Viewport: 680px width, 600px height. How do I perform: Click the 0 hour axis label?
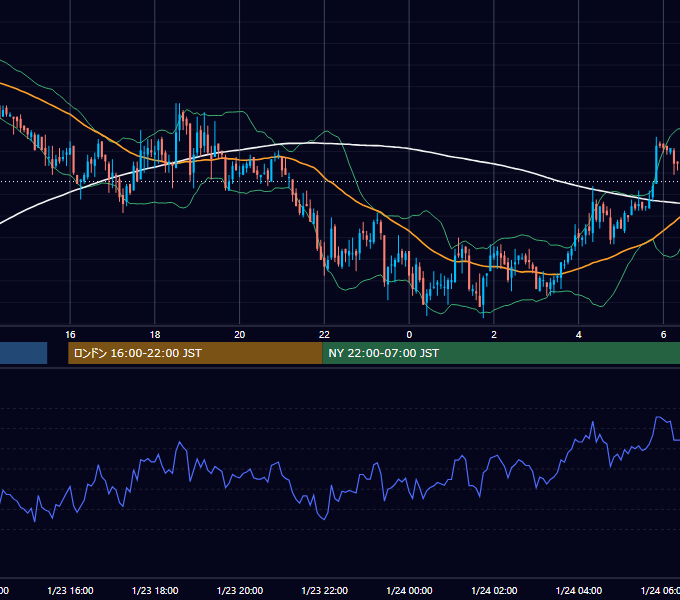[x=409, y=335]
